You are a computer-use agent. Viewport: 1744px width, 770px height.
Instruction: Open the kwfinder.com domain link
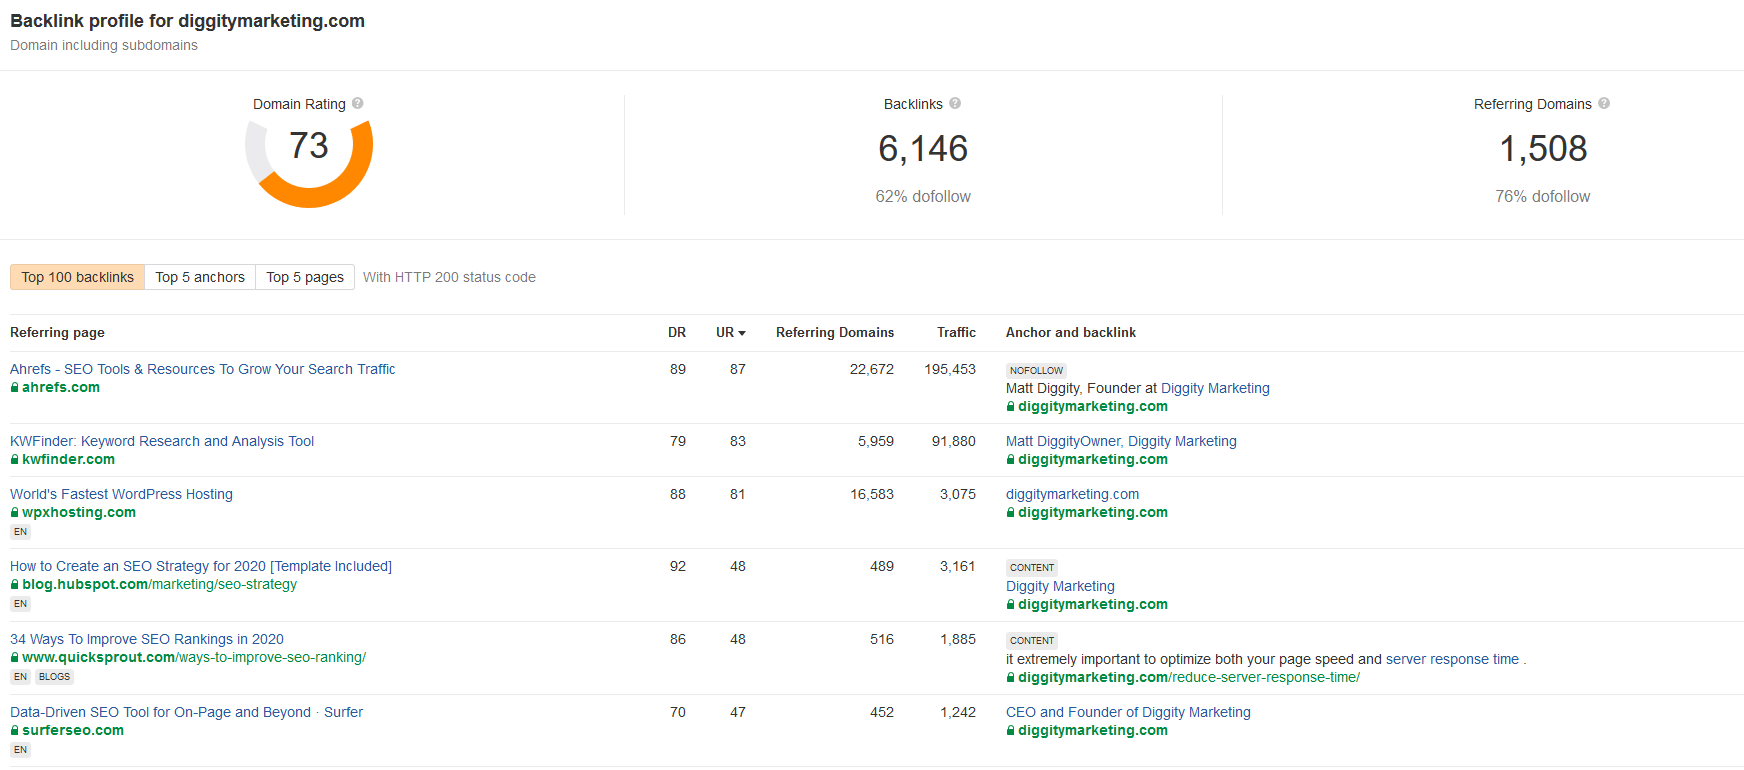pyautogui.click(x=68, y=459)
